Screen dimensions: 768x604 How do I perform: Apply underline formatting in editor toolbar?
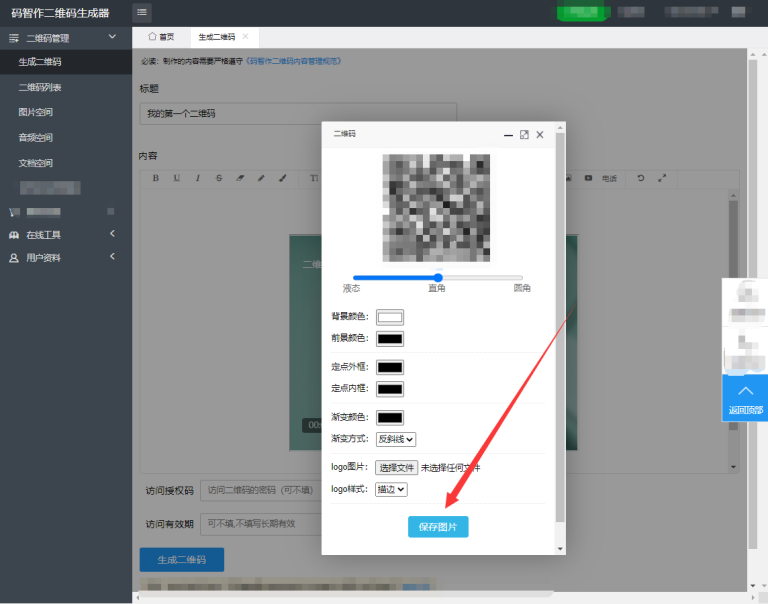click(176, 178)
